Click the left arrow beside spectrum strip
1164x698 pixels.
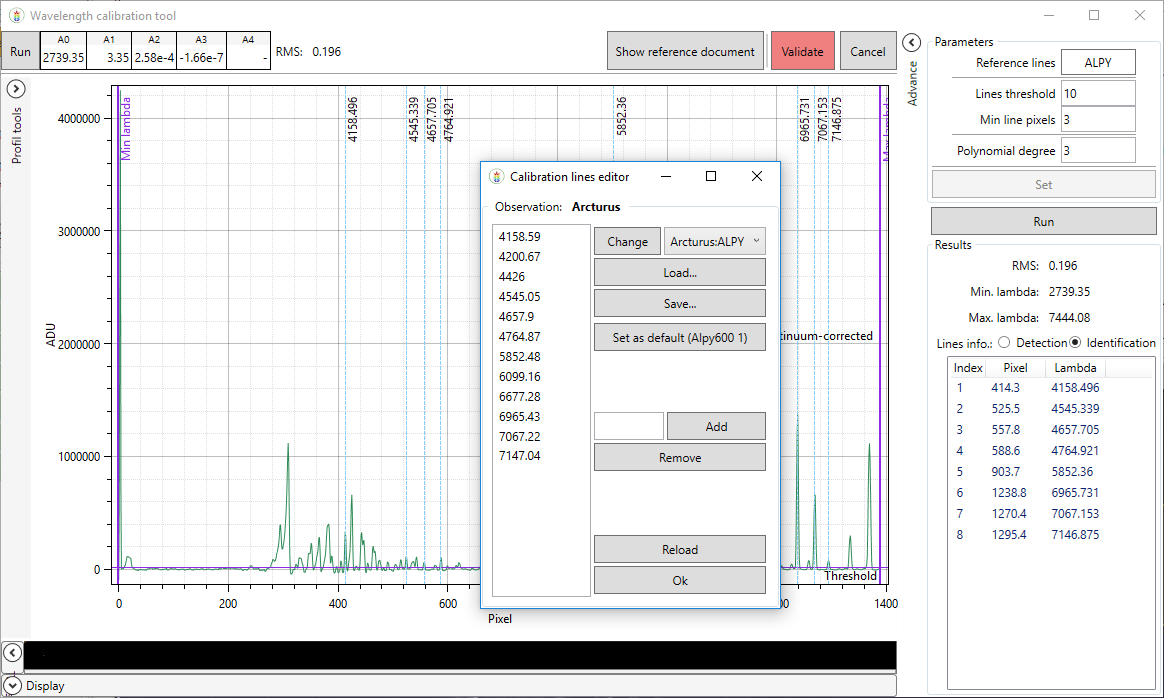pyautogui.click(x=12, y=653)
